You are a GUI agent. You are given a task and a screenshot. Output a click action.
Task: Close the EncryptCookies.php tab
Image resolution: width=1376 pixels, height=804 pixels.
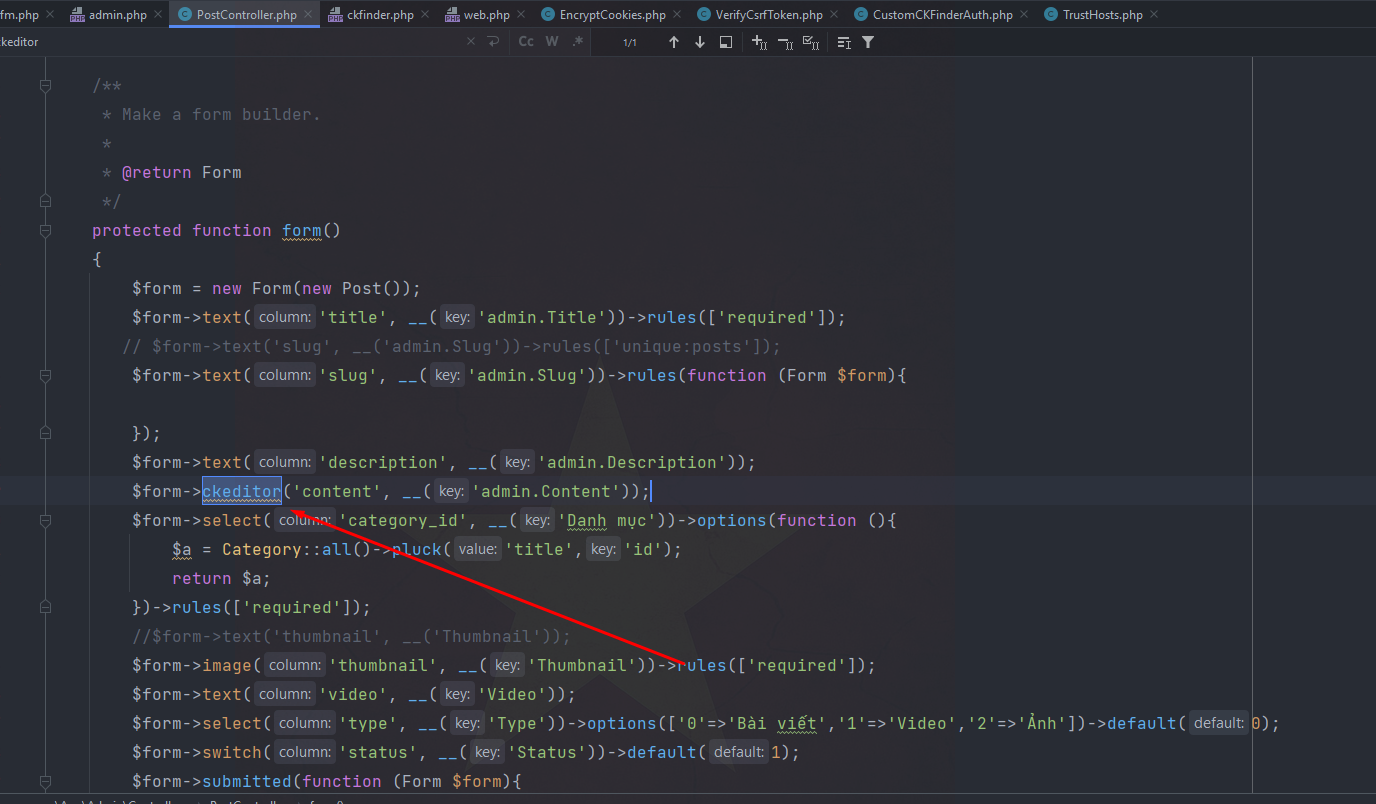coord(677,15)
